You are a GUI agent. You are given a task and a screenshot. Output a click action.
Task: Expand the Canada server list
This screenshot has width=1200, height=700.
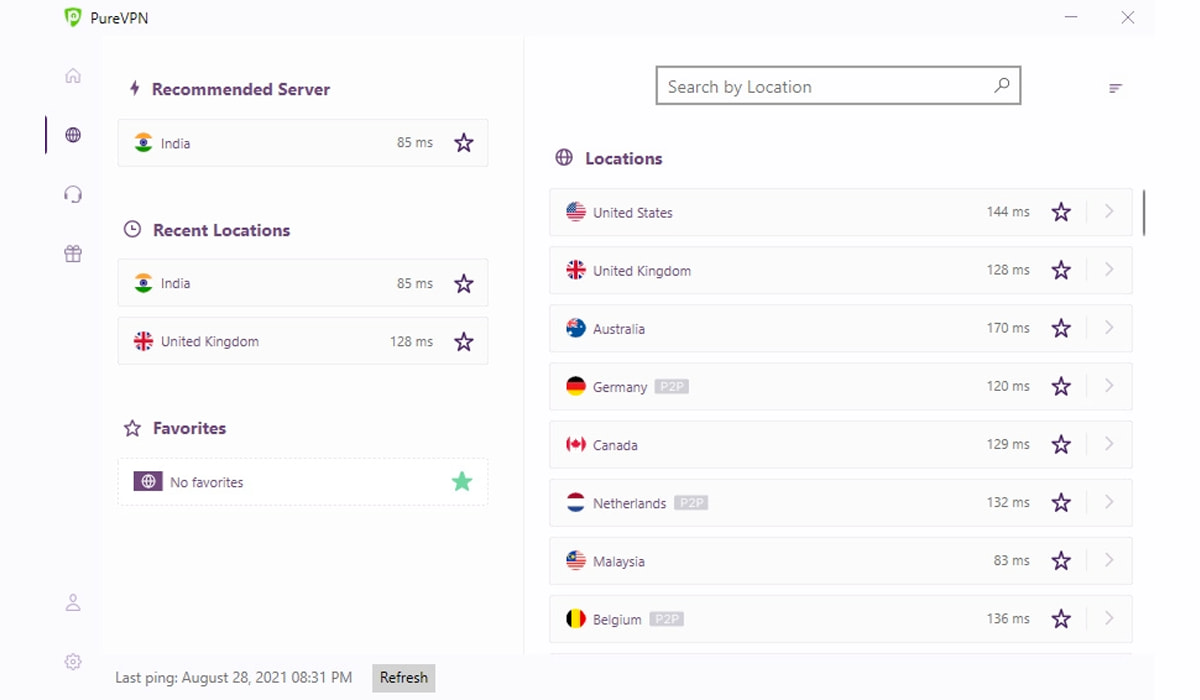1109,444
